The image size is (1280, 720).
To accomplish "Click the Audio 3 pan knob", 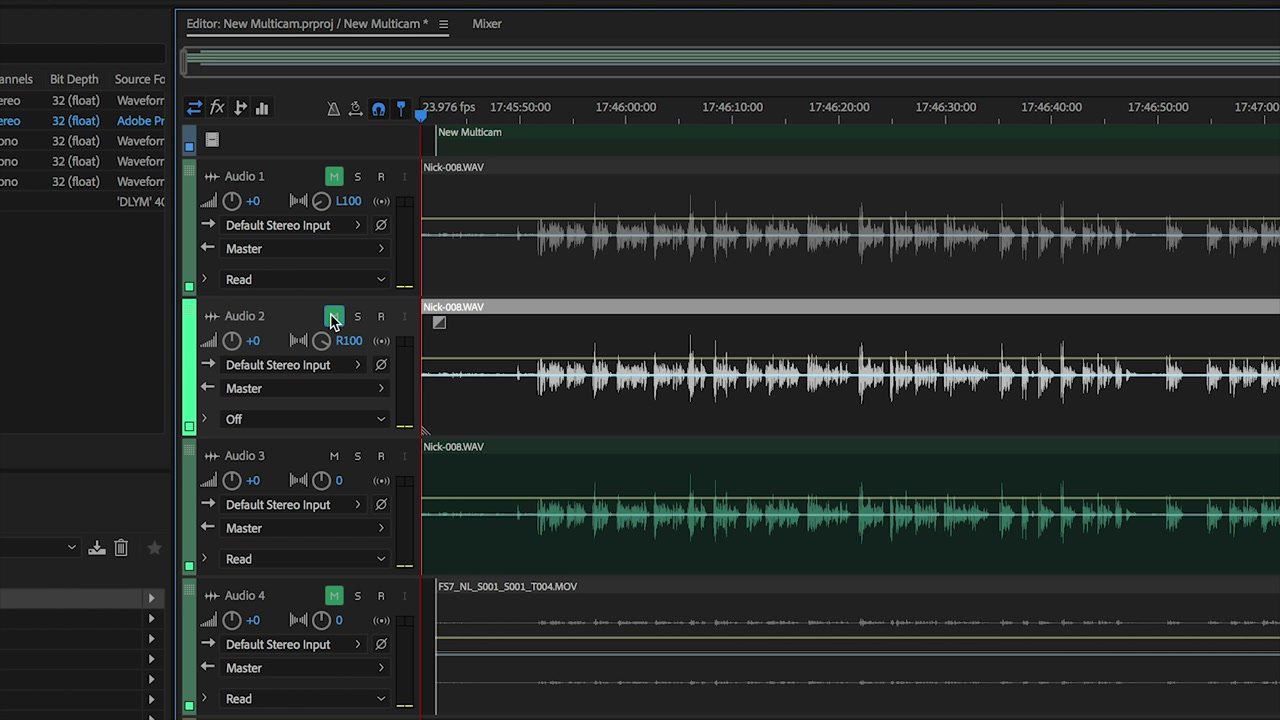I will pyautogui.click(x=321, y=481).
